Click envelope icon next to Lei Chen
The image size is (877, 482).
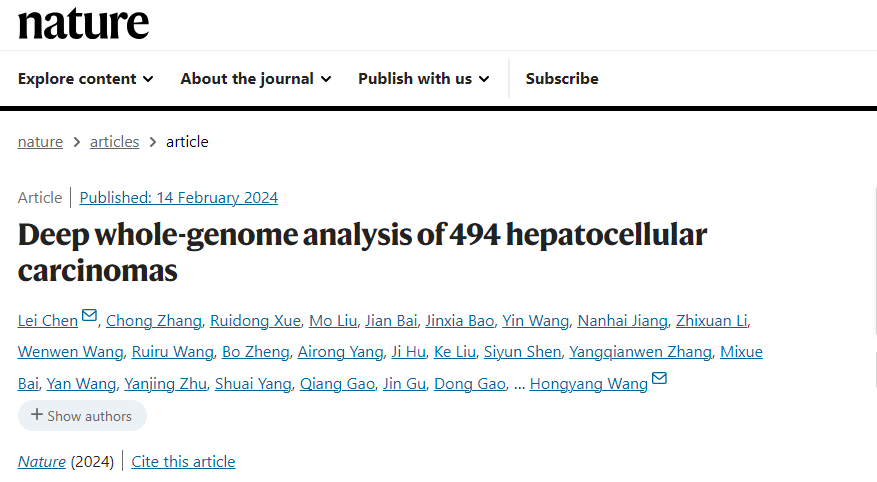90,316
